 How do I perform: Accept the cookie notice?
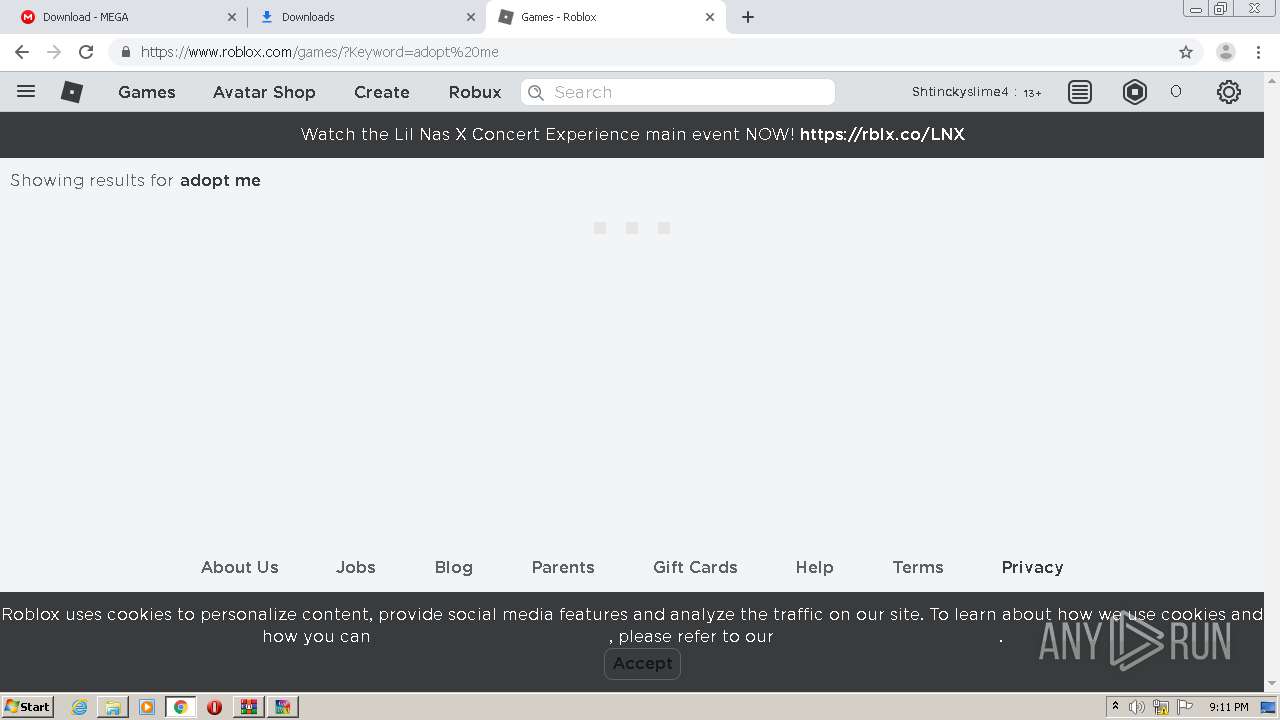[x=642, y=663]
